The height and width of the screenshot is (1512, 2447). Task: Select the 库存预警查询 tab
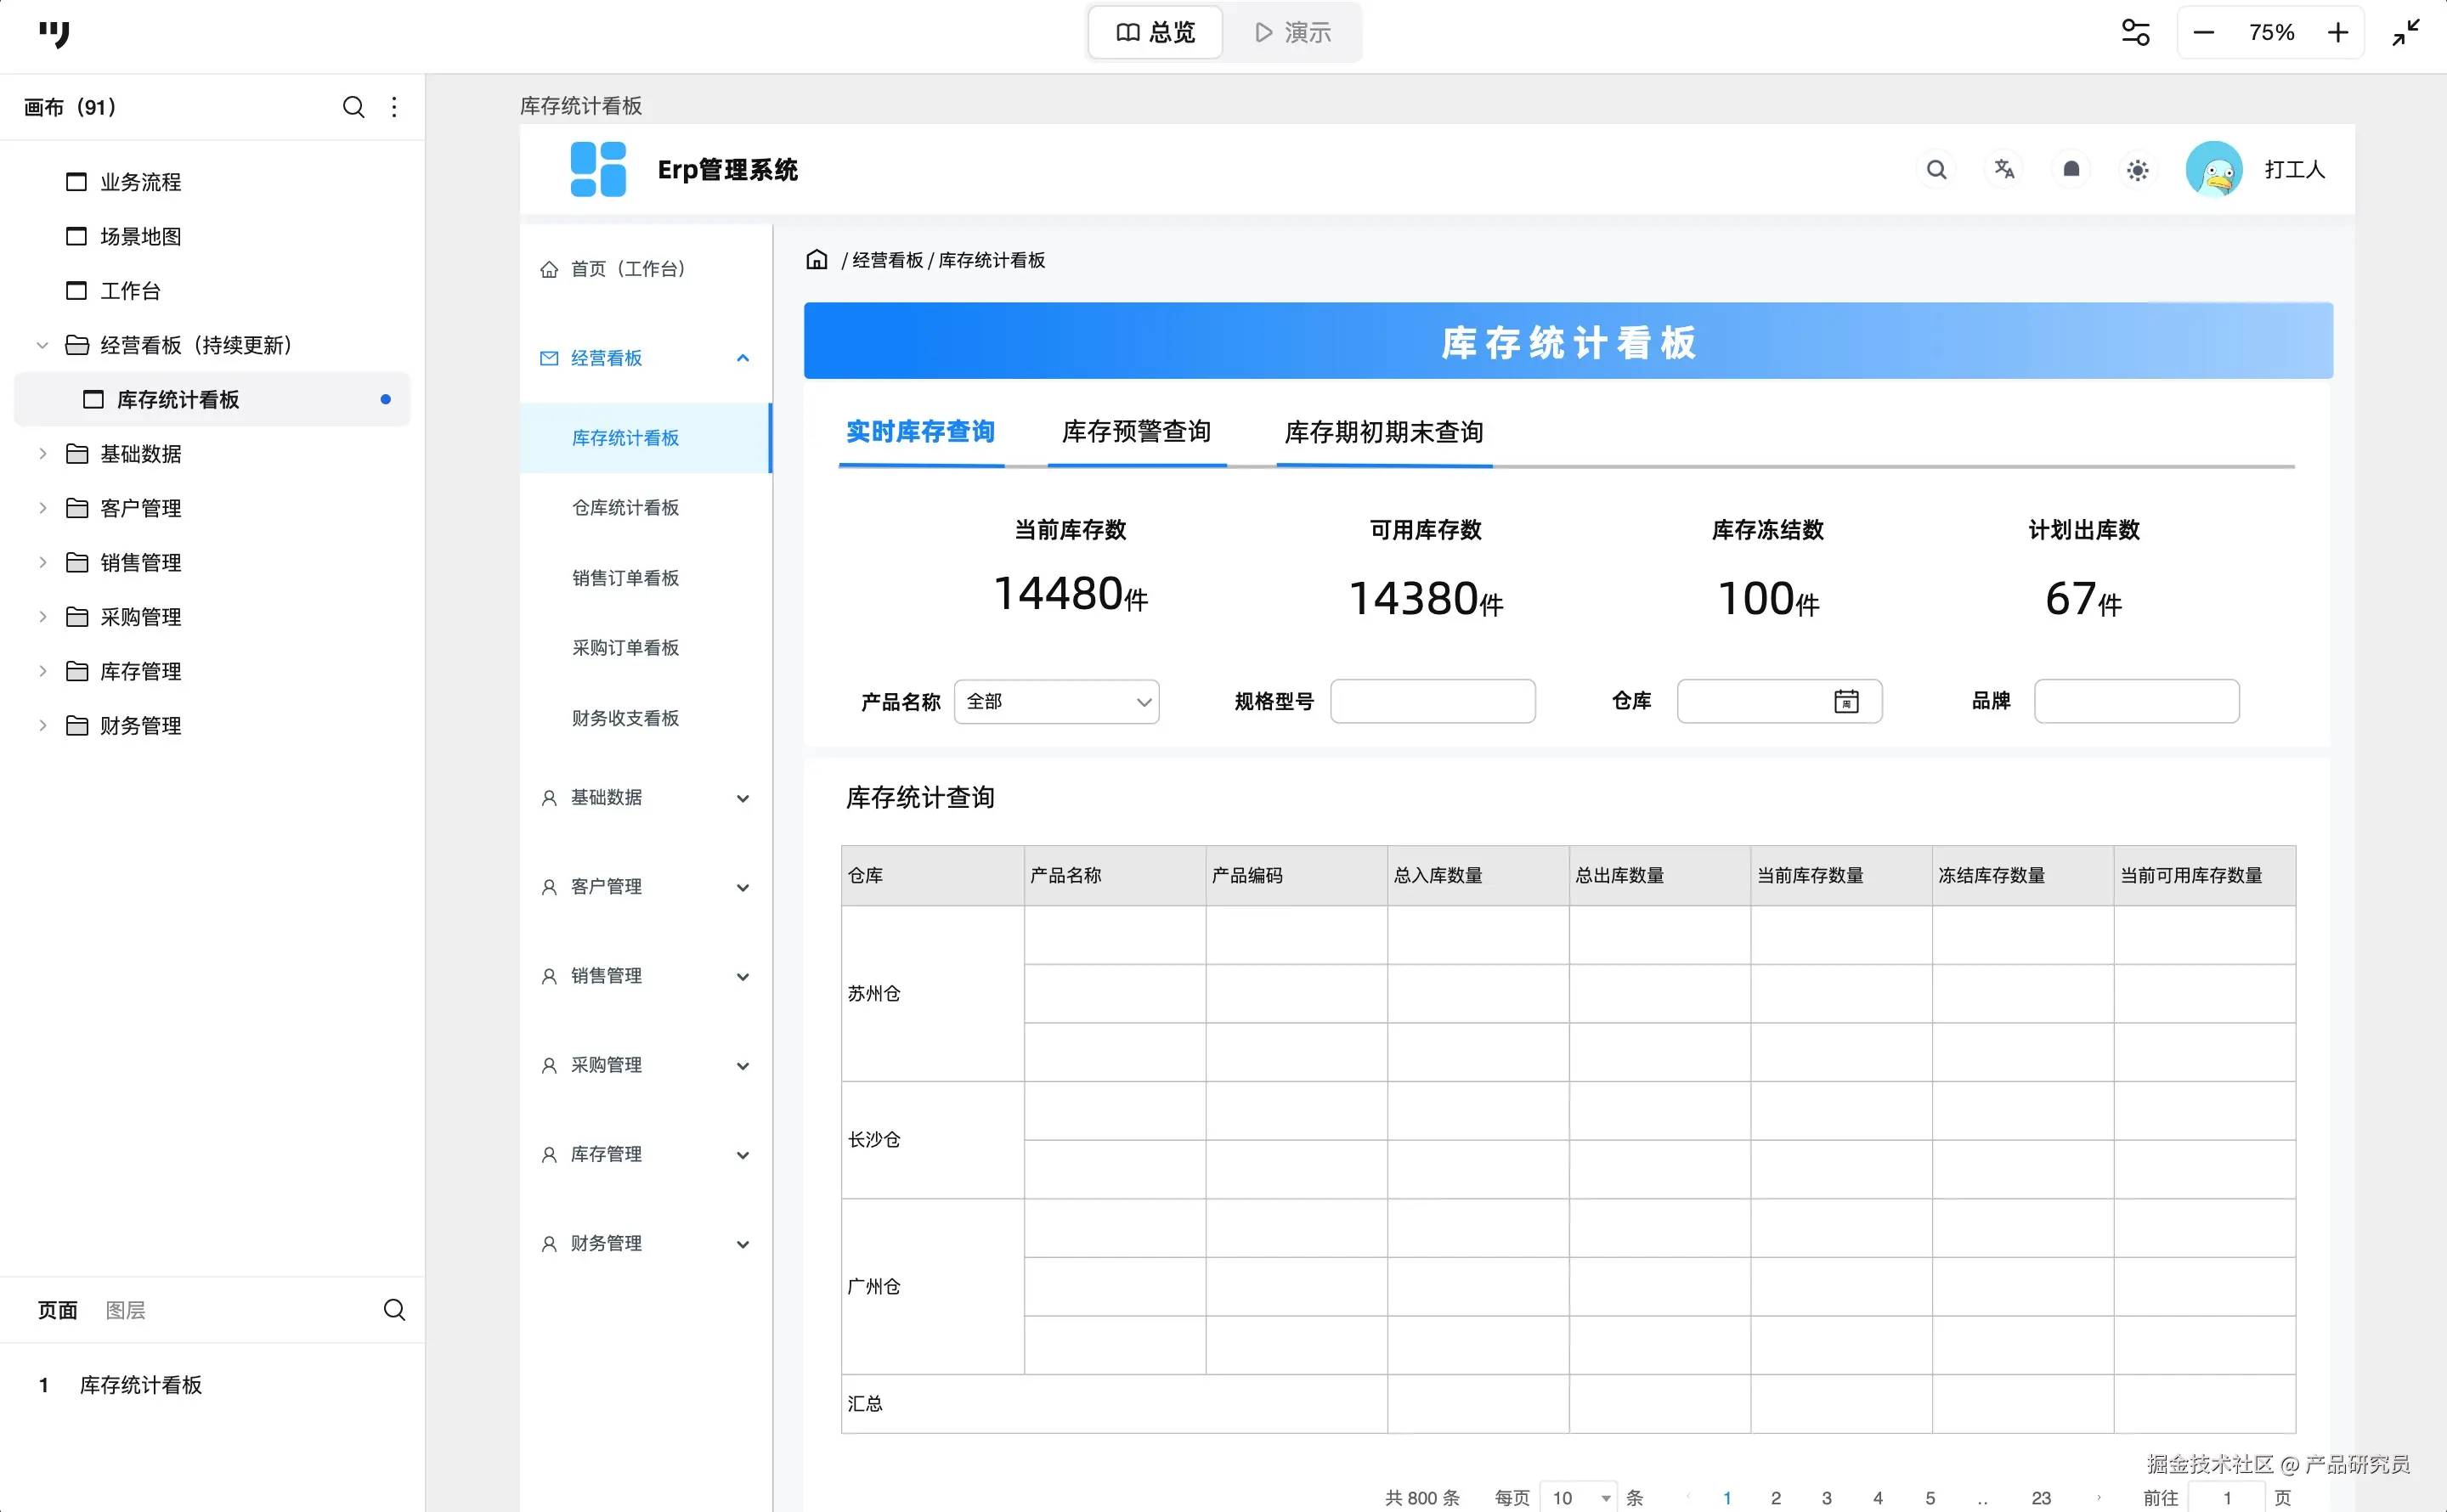(x=1136, y=432)
